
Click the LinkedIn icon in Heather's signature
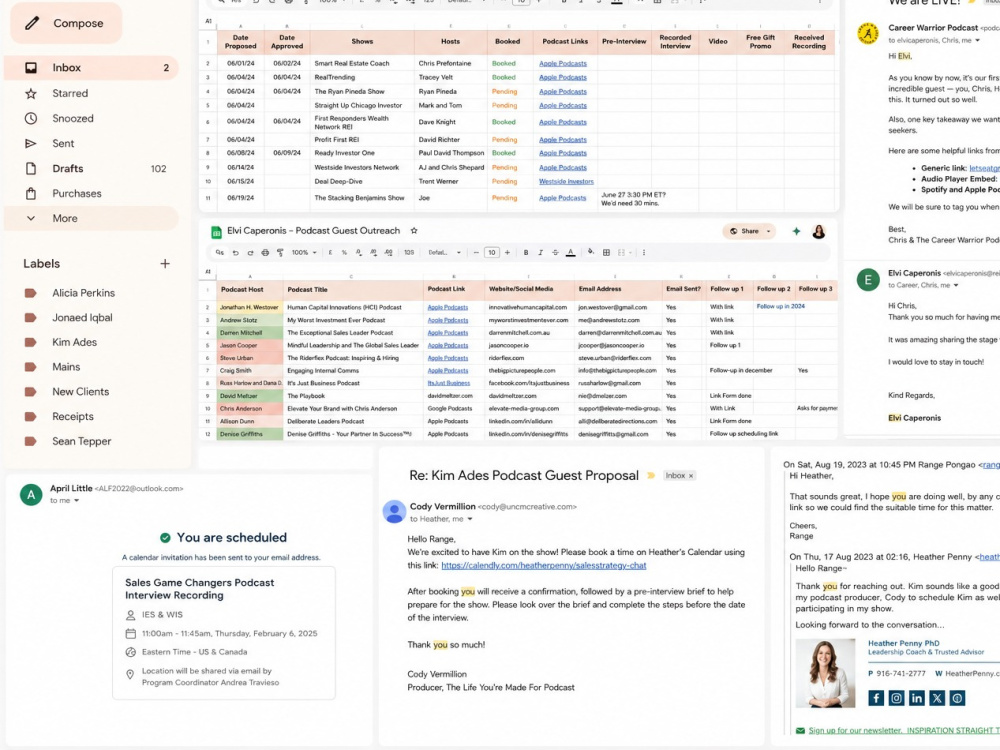916,698
